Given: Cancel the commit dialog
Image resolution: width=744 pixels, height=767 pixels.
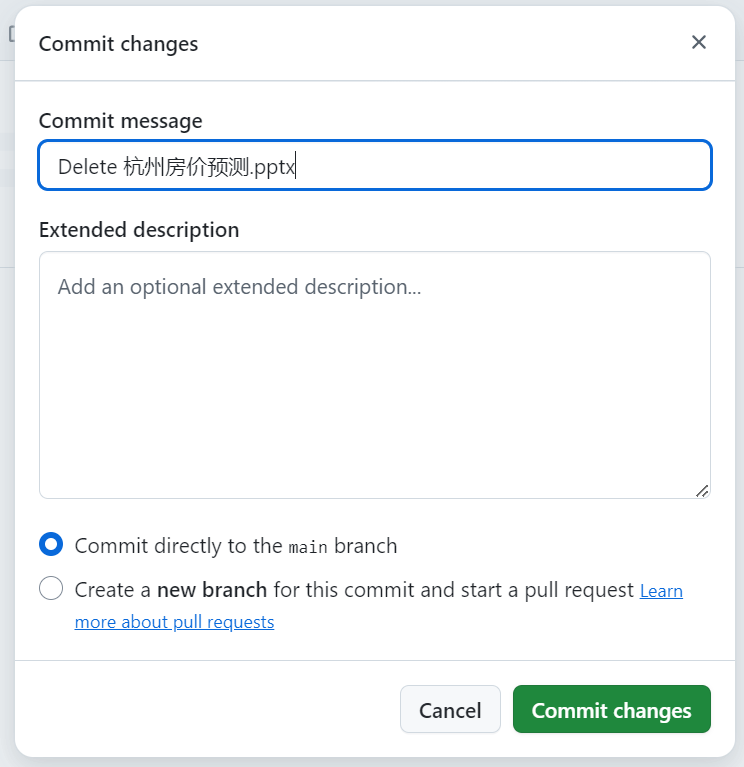Looking at the screenshot, I should [x=450, y=709].
